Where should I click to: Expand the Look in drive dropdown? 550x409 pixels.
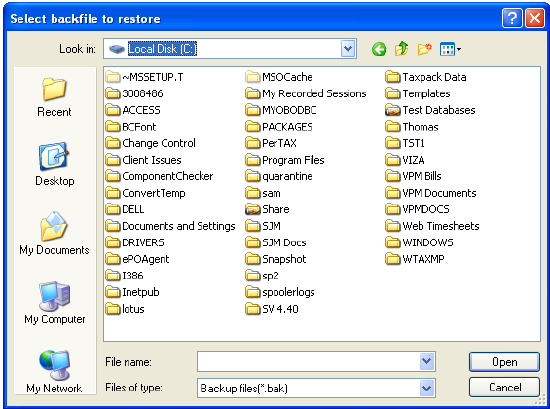[x=348, y=49]
